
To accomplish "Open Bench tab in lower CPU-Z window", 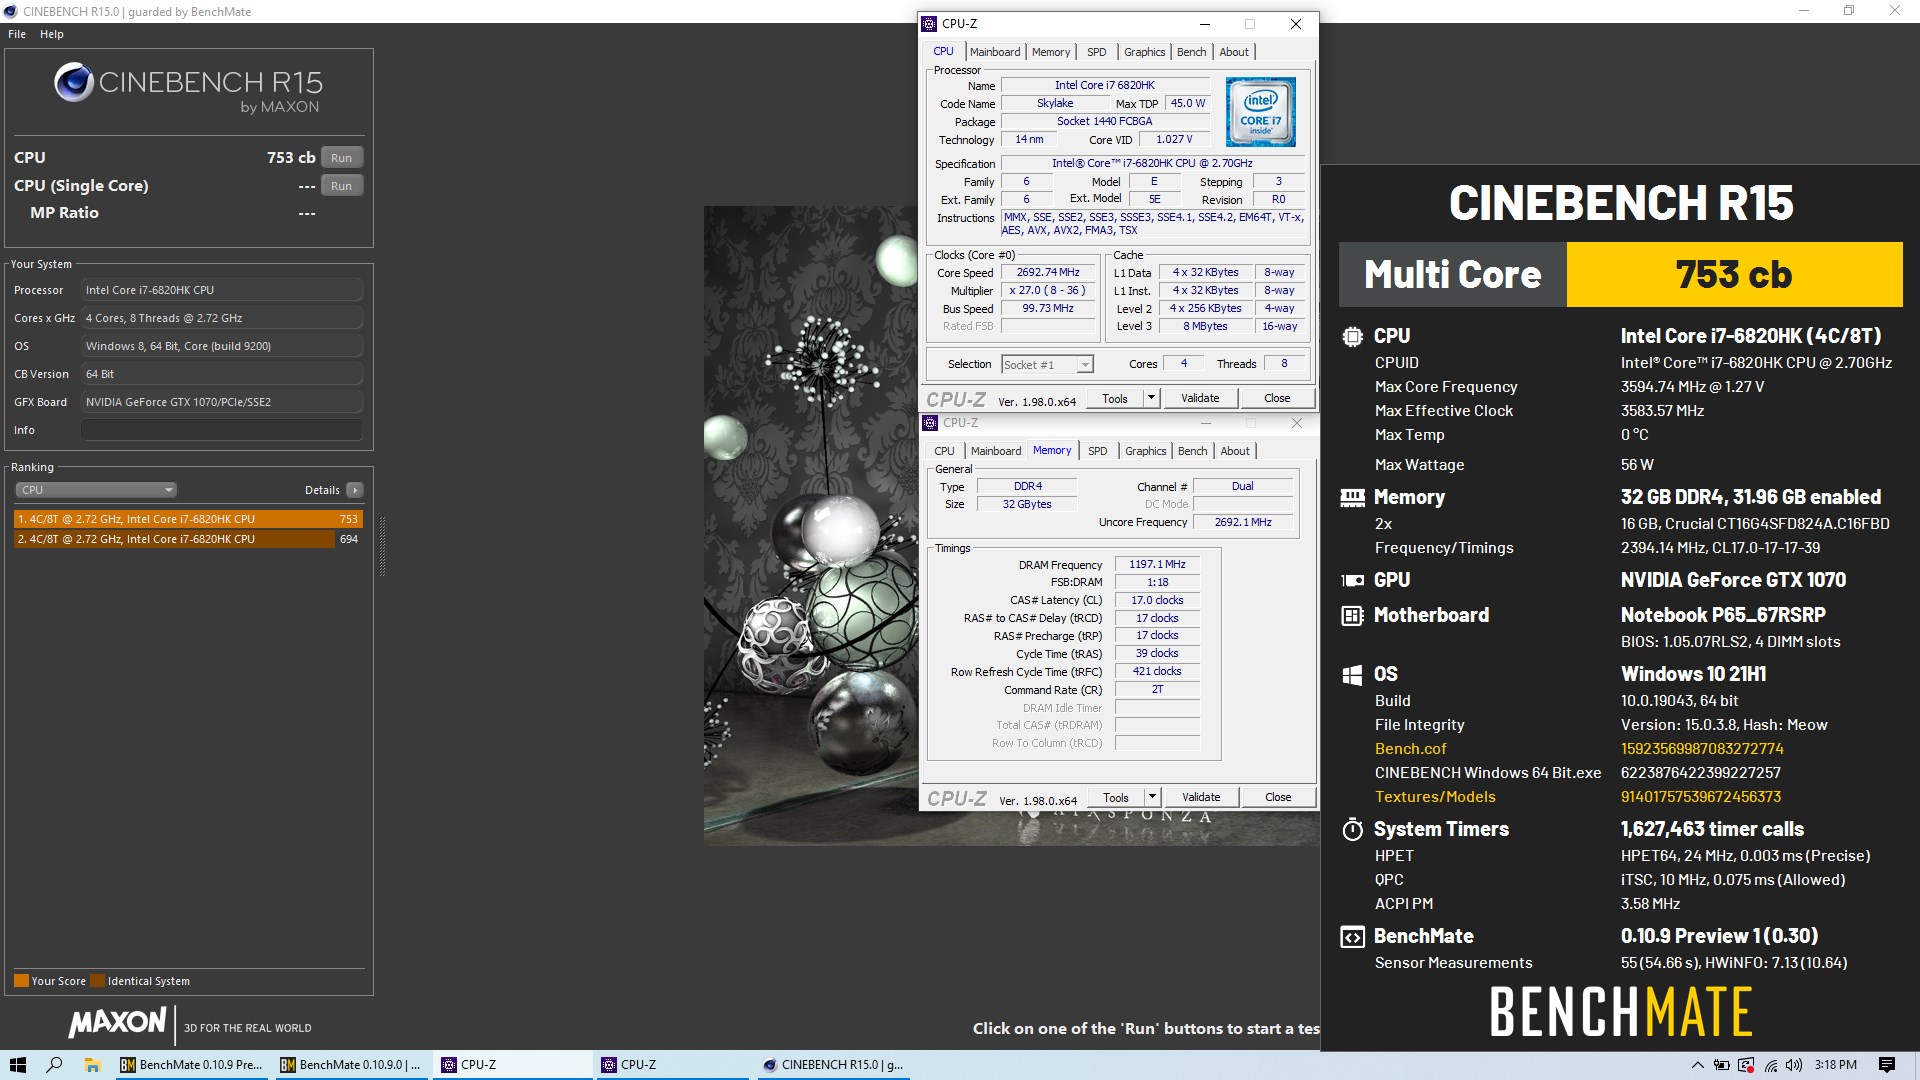I will coord(1192,451).
